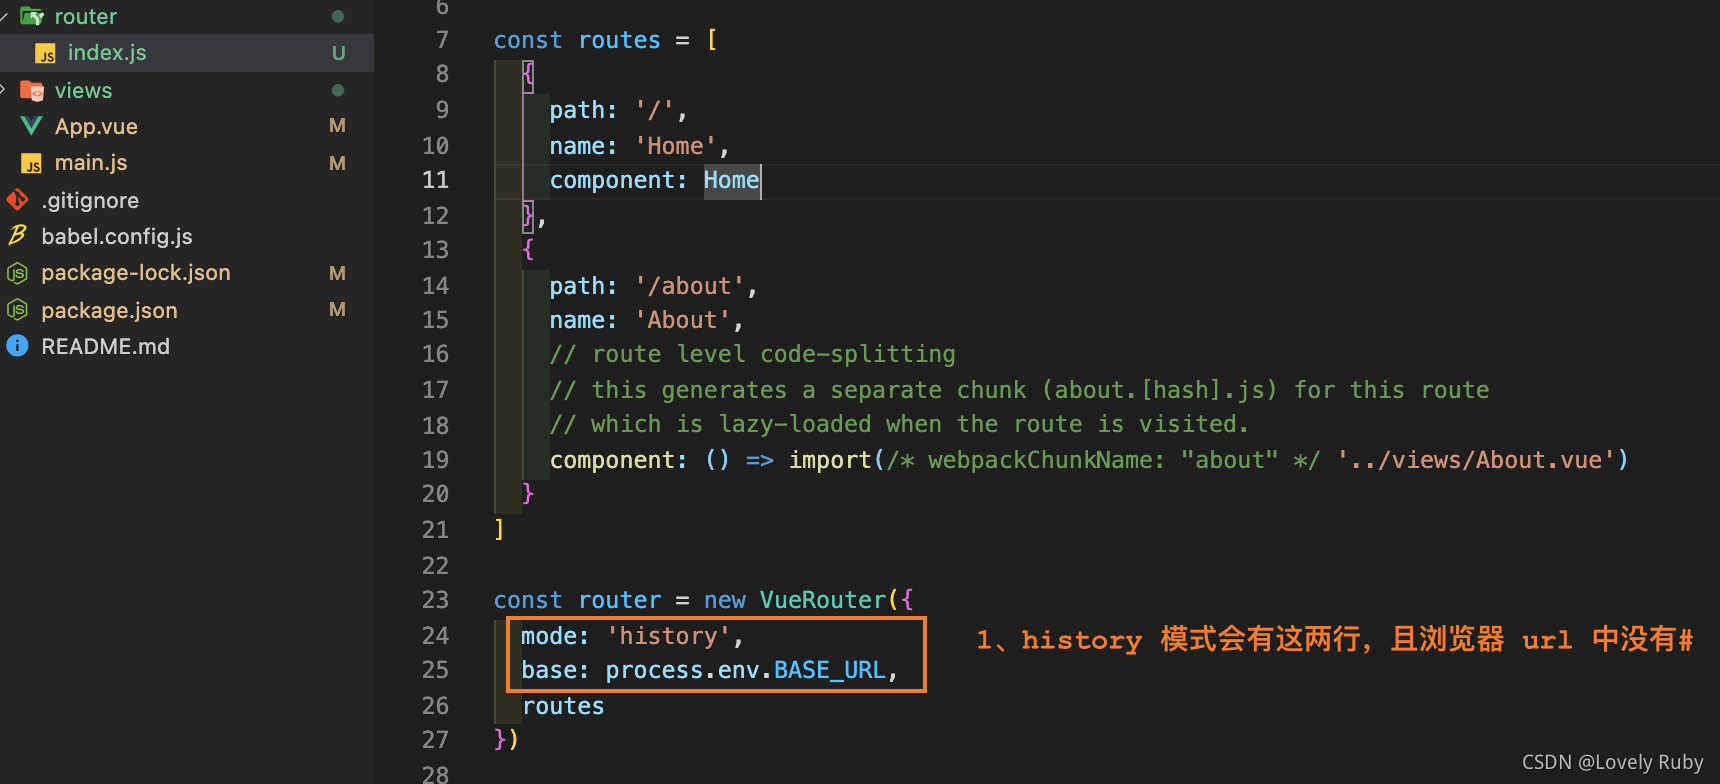The width and height of the screenshot is (1720, 784).
Task: Click VueRouter in the constructor call
Action: (x=823, y=600)
